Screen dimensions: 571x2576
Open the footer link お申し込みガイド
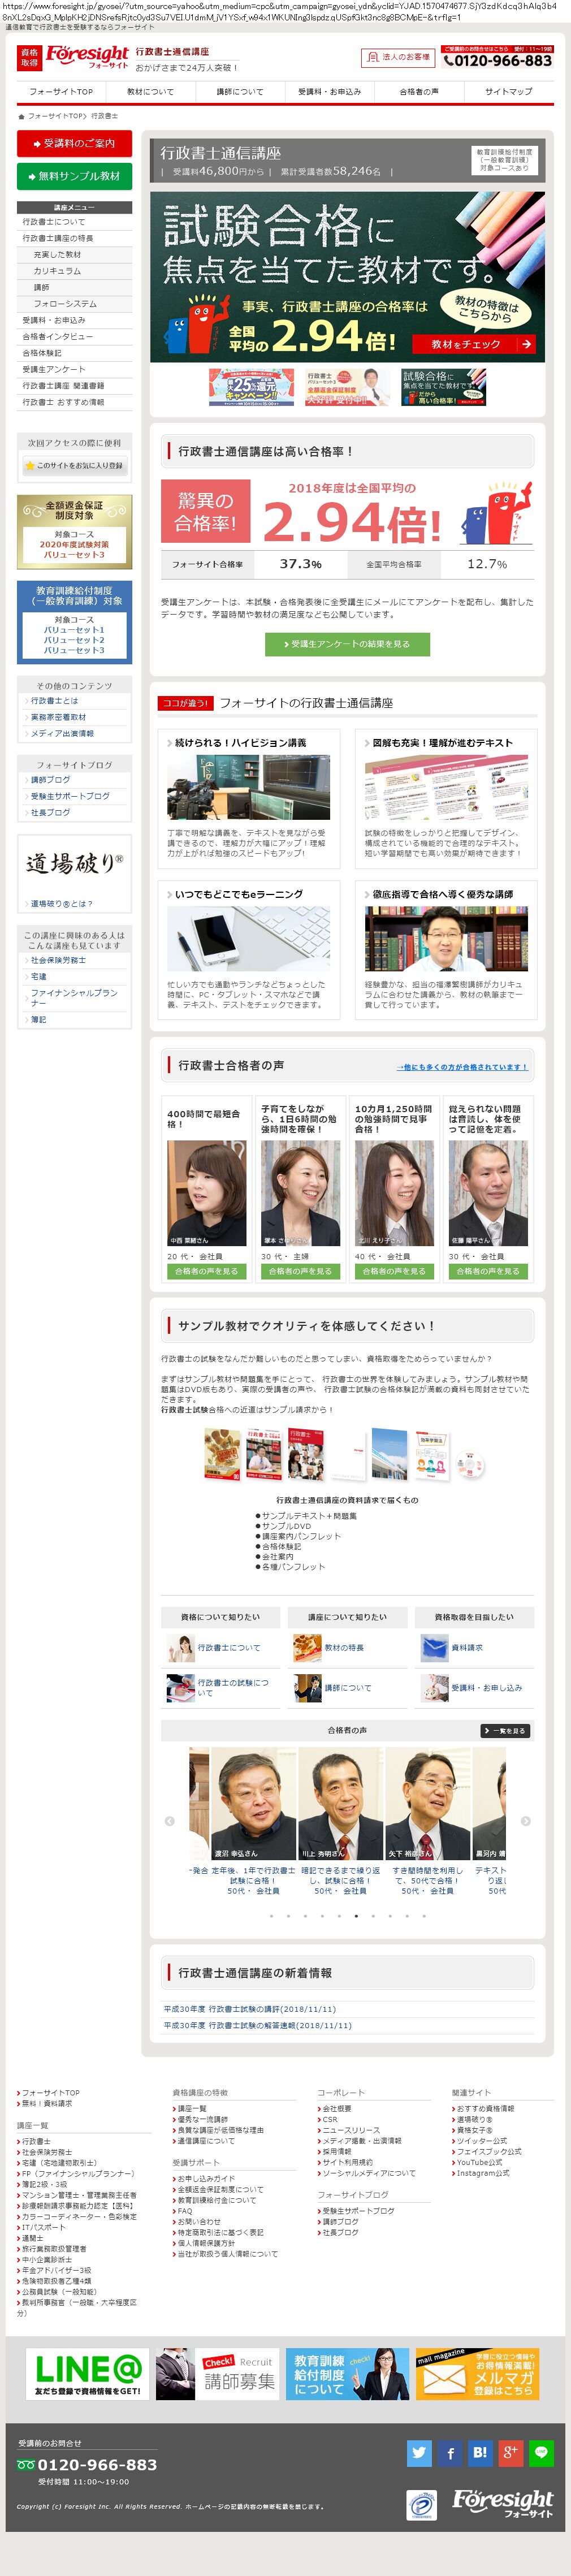[x=206, y=2178]
